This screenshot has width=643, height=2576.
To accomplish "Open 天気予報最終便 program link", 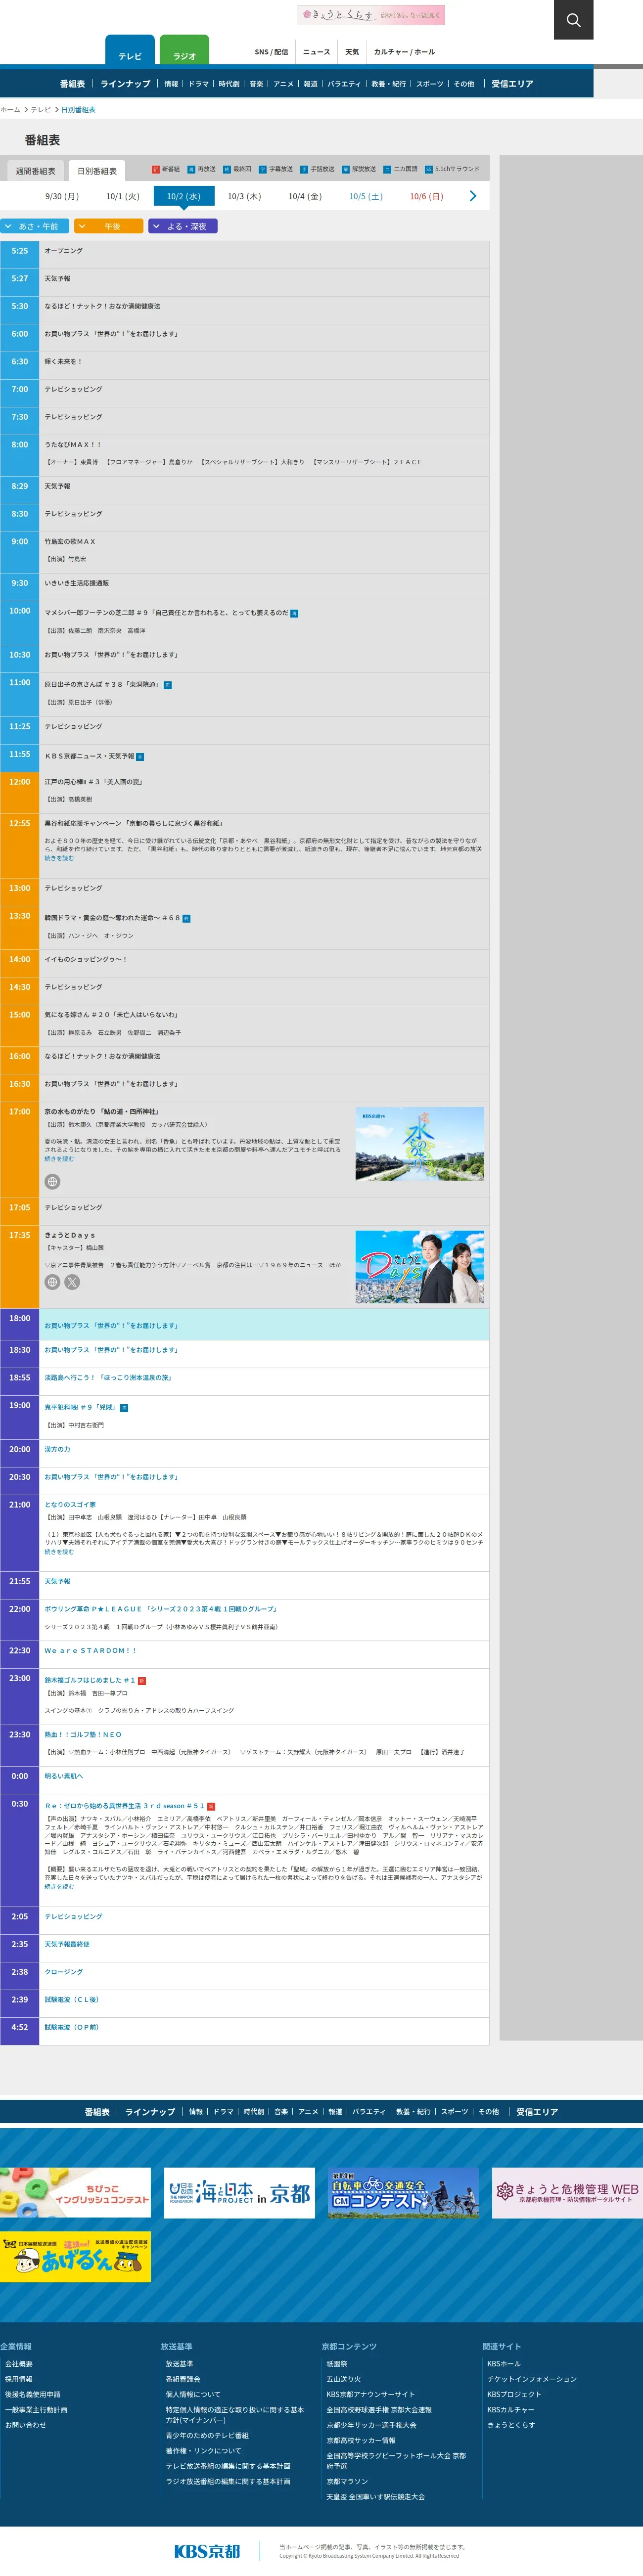I will tap(67, 1944).
